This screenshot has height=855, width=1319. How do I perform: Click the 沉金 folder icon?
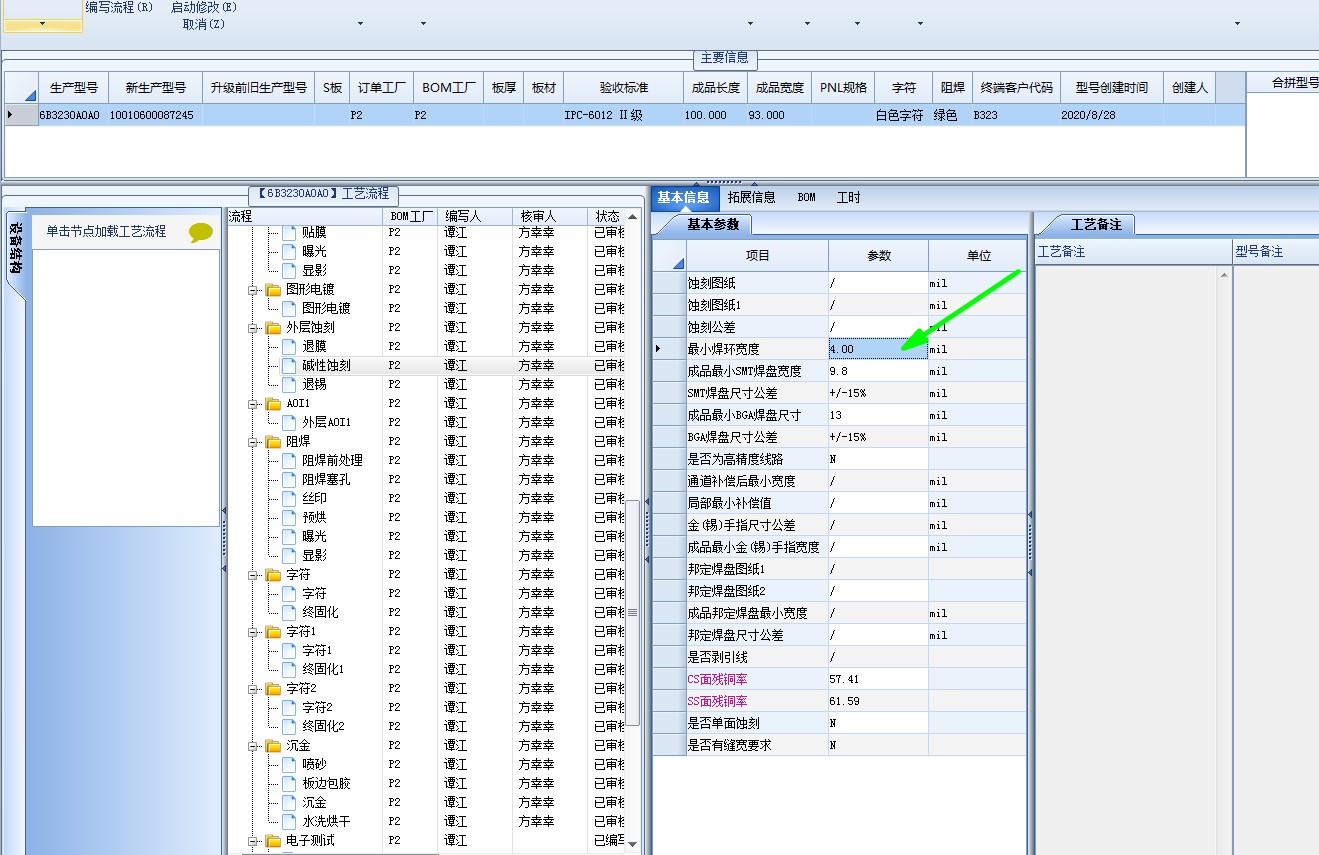click(273, 746)
